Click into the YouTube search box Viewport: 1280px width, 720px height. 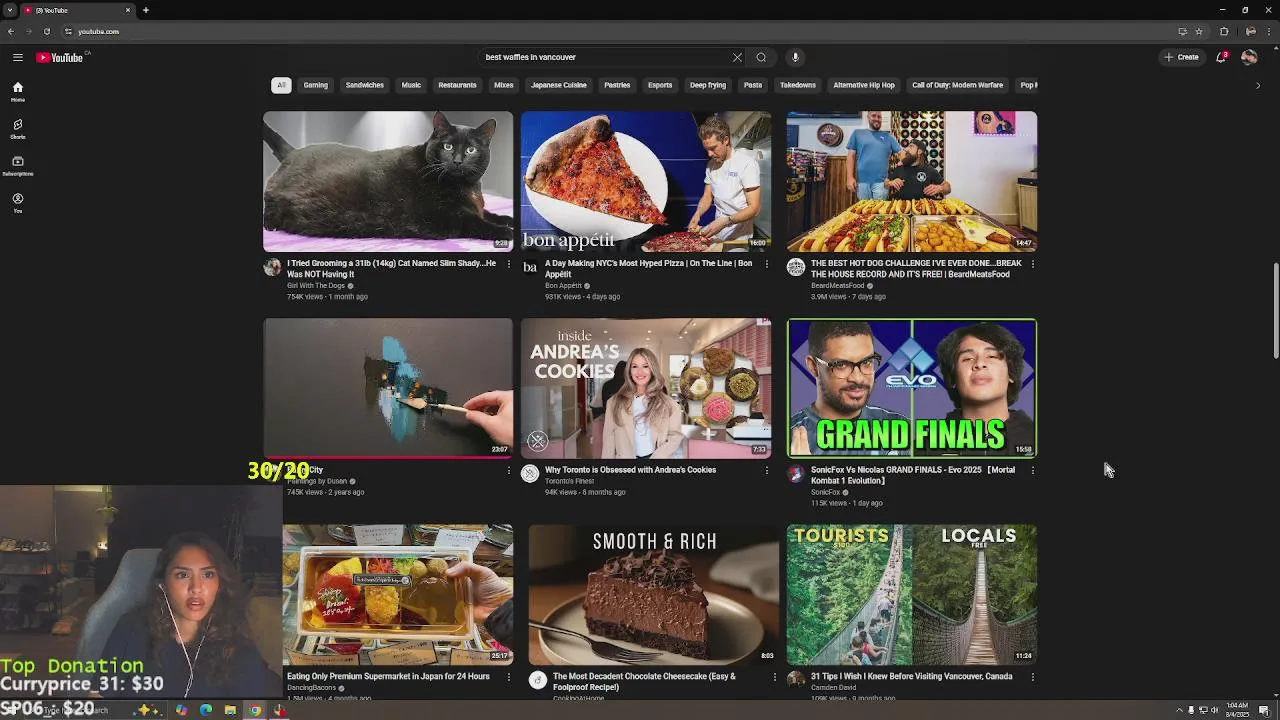point(605,57)
